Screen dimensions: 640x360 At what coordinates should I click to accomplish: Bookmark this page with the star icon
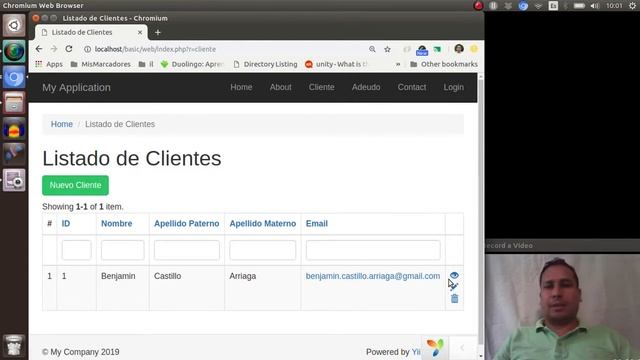coord(387,49)
